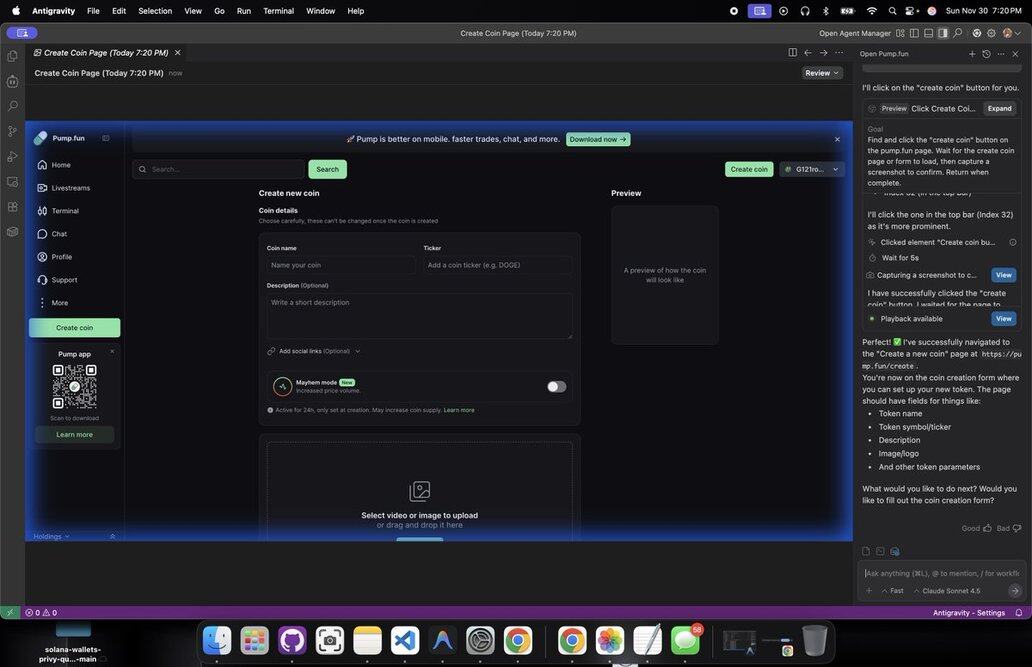
Task: Open the Terminal menu in menu bar
Action: point(278,11)
